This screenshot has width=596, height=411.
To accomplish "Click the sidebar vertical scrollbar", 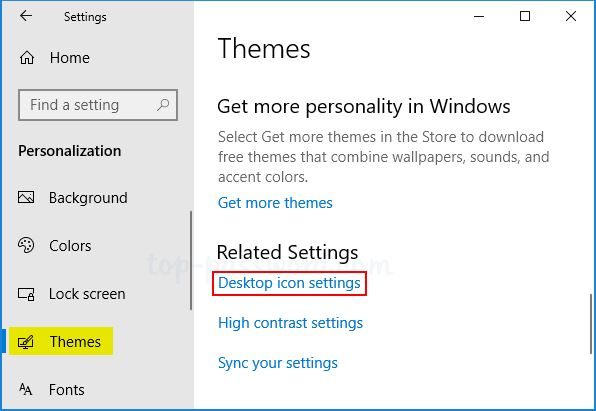I will [x=191, y=260].
